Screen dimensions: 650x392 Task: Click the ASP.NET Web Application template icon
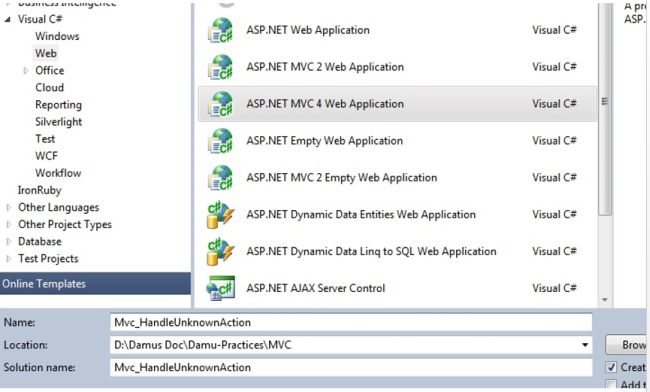click(220, 30)
